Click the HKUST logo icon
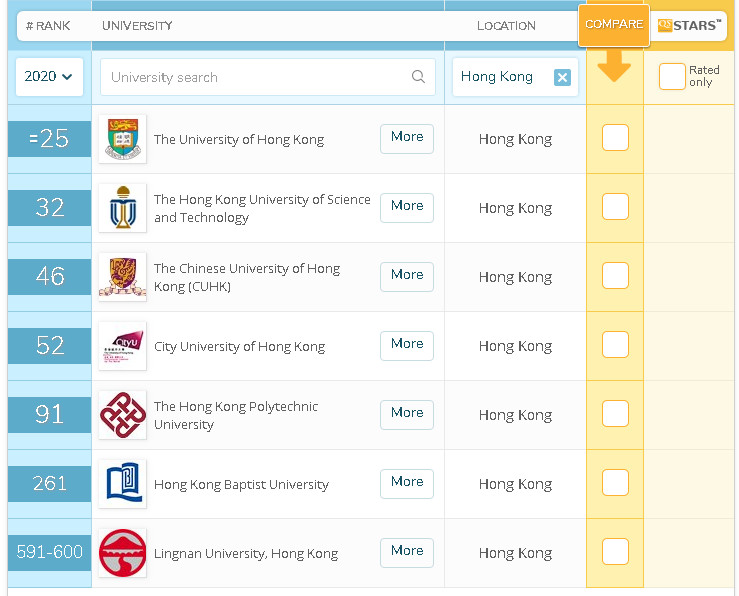739x596 pixels. [x=123, y=208]
